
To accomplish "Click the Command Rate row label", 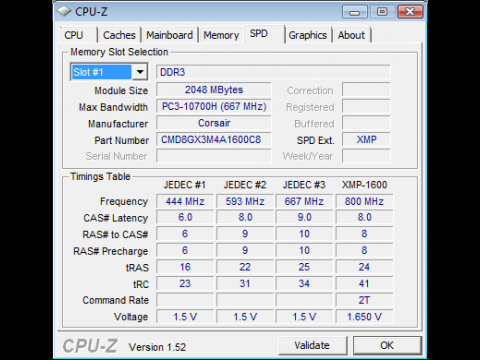I will tap(116, 300).
